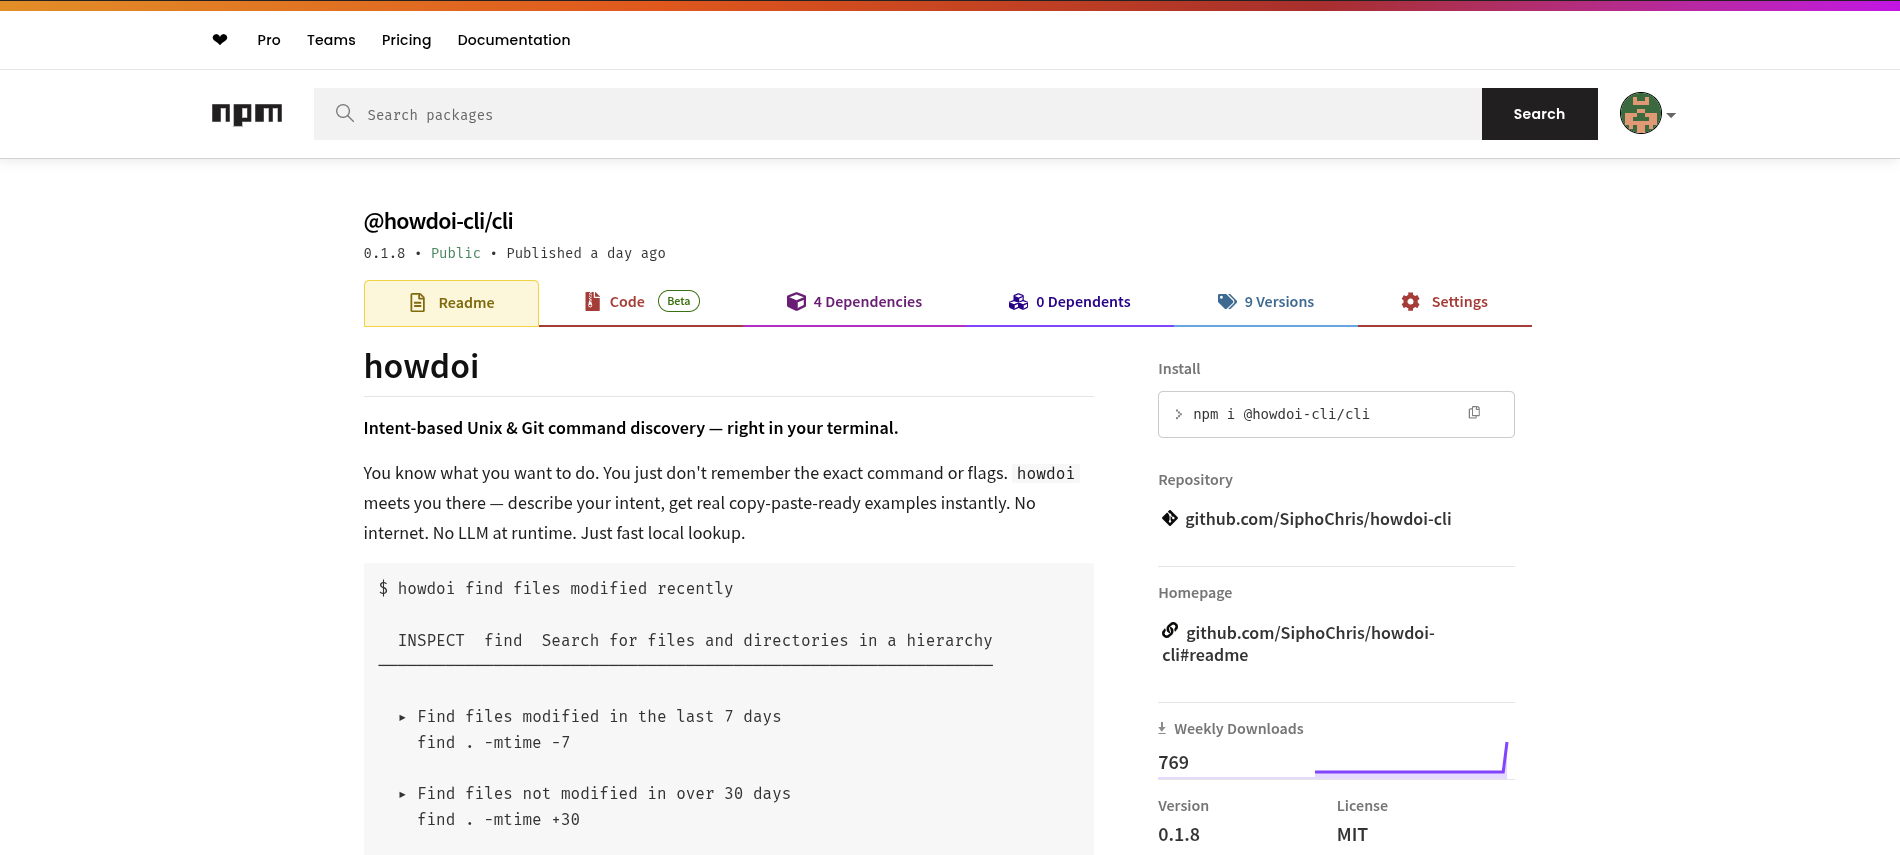Image resolution: width=1900 pixels, height=855 pixels.
Task: Click the Dependencies cube icon
Action: tap(796, 301)
